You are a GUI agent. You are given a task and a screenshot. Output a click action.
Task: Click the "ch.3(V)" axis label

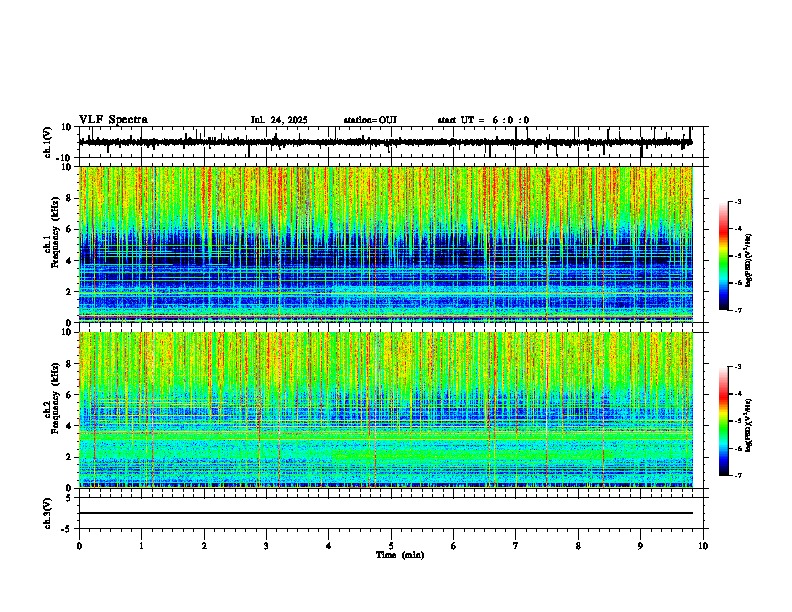click(48, 514)
